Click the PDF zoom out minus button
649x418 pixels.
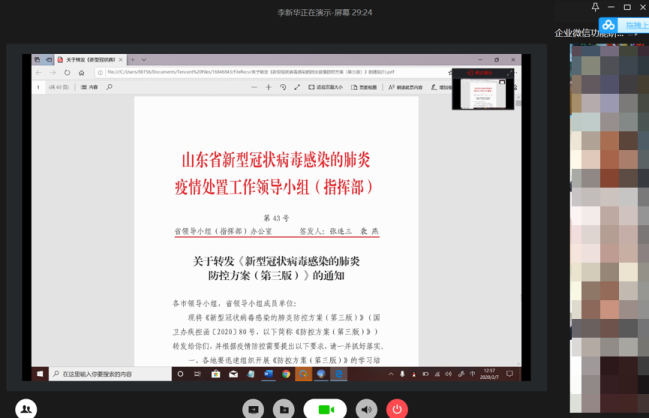click(x=253, y=88)
